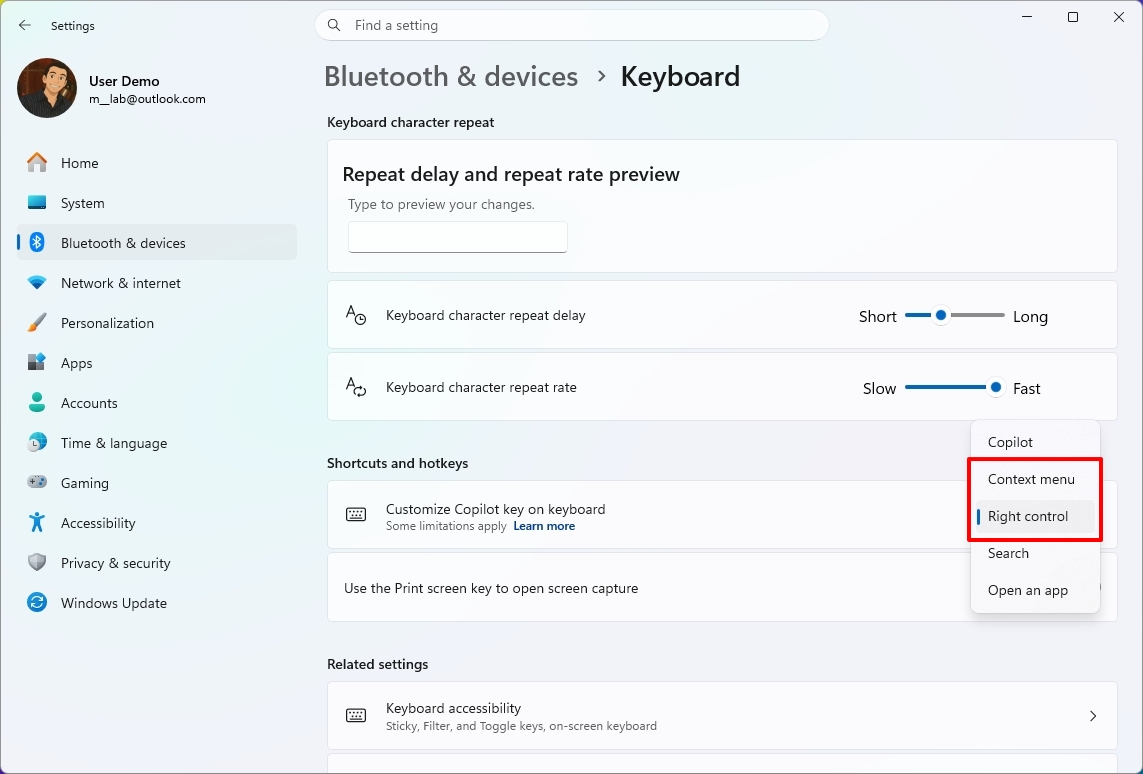Open Personalization settings

point(157,323)
